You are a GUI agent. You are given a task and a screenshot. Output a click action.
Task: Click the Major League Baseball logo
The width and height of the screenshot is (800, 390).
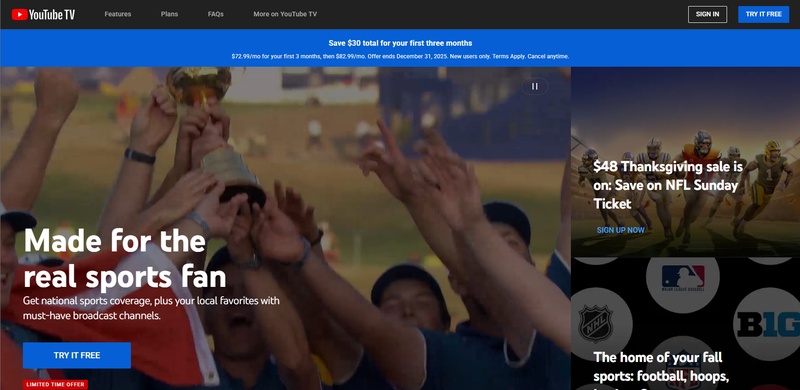click(x=683, y=278)
